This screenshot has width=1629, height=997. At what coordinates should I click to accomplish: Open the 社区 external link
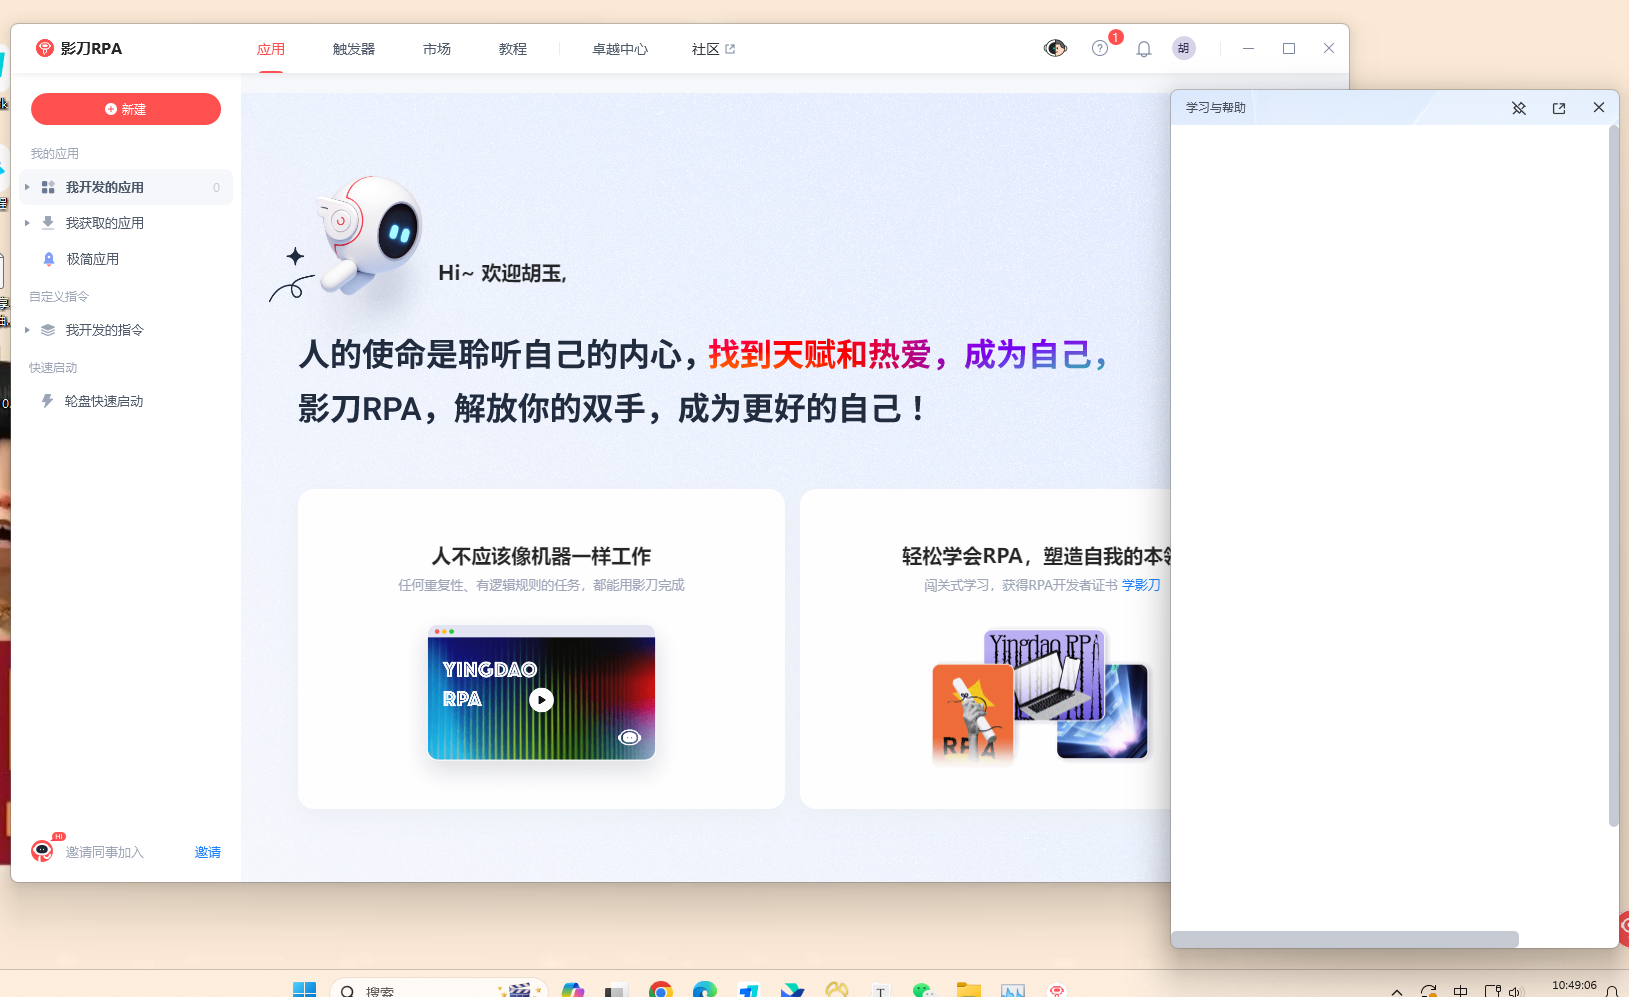[x=713, y=49]
